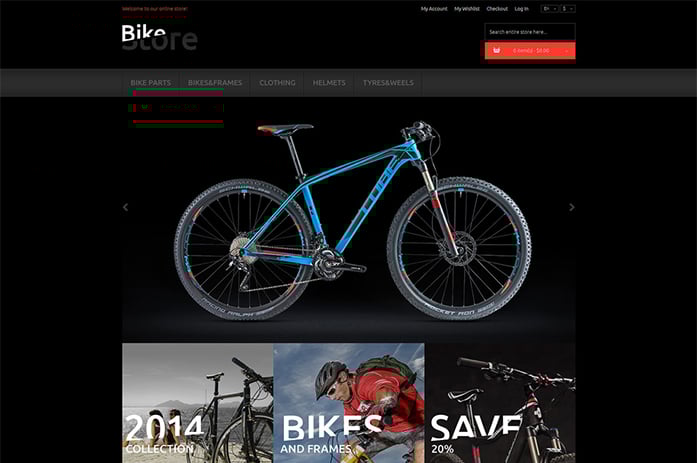Go to Checkout link
Image resolution: width=697 pixels, height=463 pixels.
coord(497,9)
